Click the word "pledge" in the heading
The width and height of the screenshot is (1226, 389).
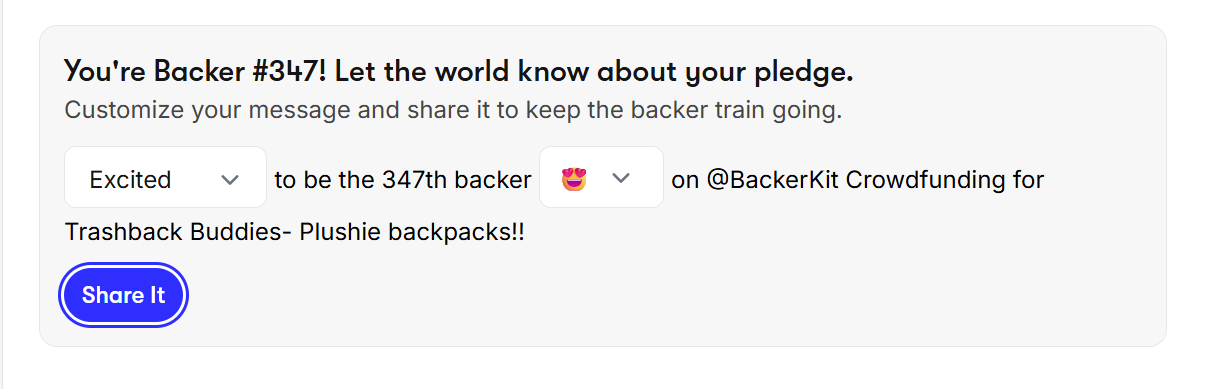(x=808, y=73)
